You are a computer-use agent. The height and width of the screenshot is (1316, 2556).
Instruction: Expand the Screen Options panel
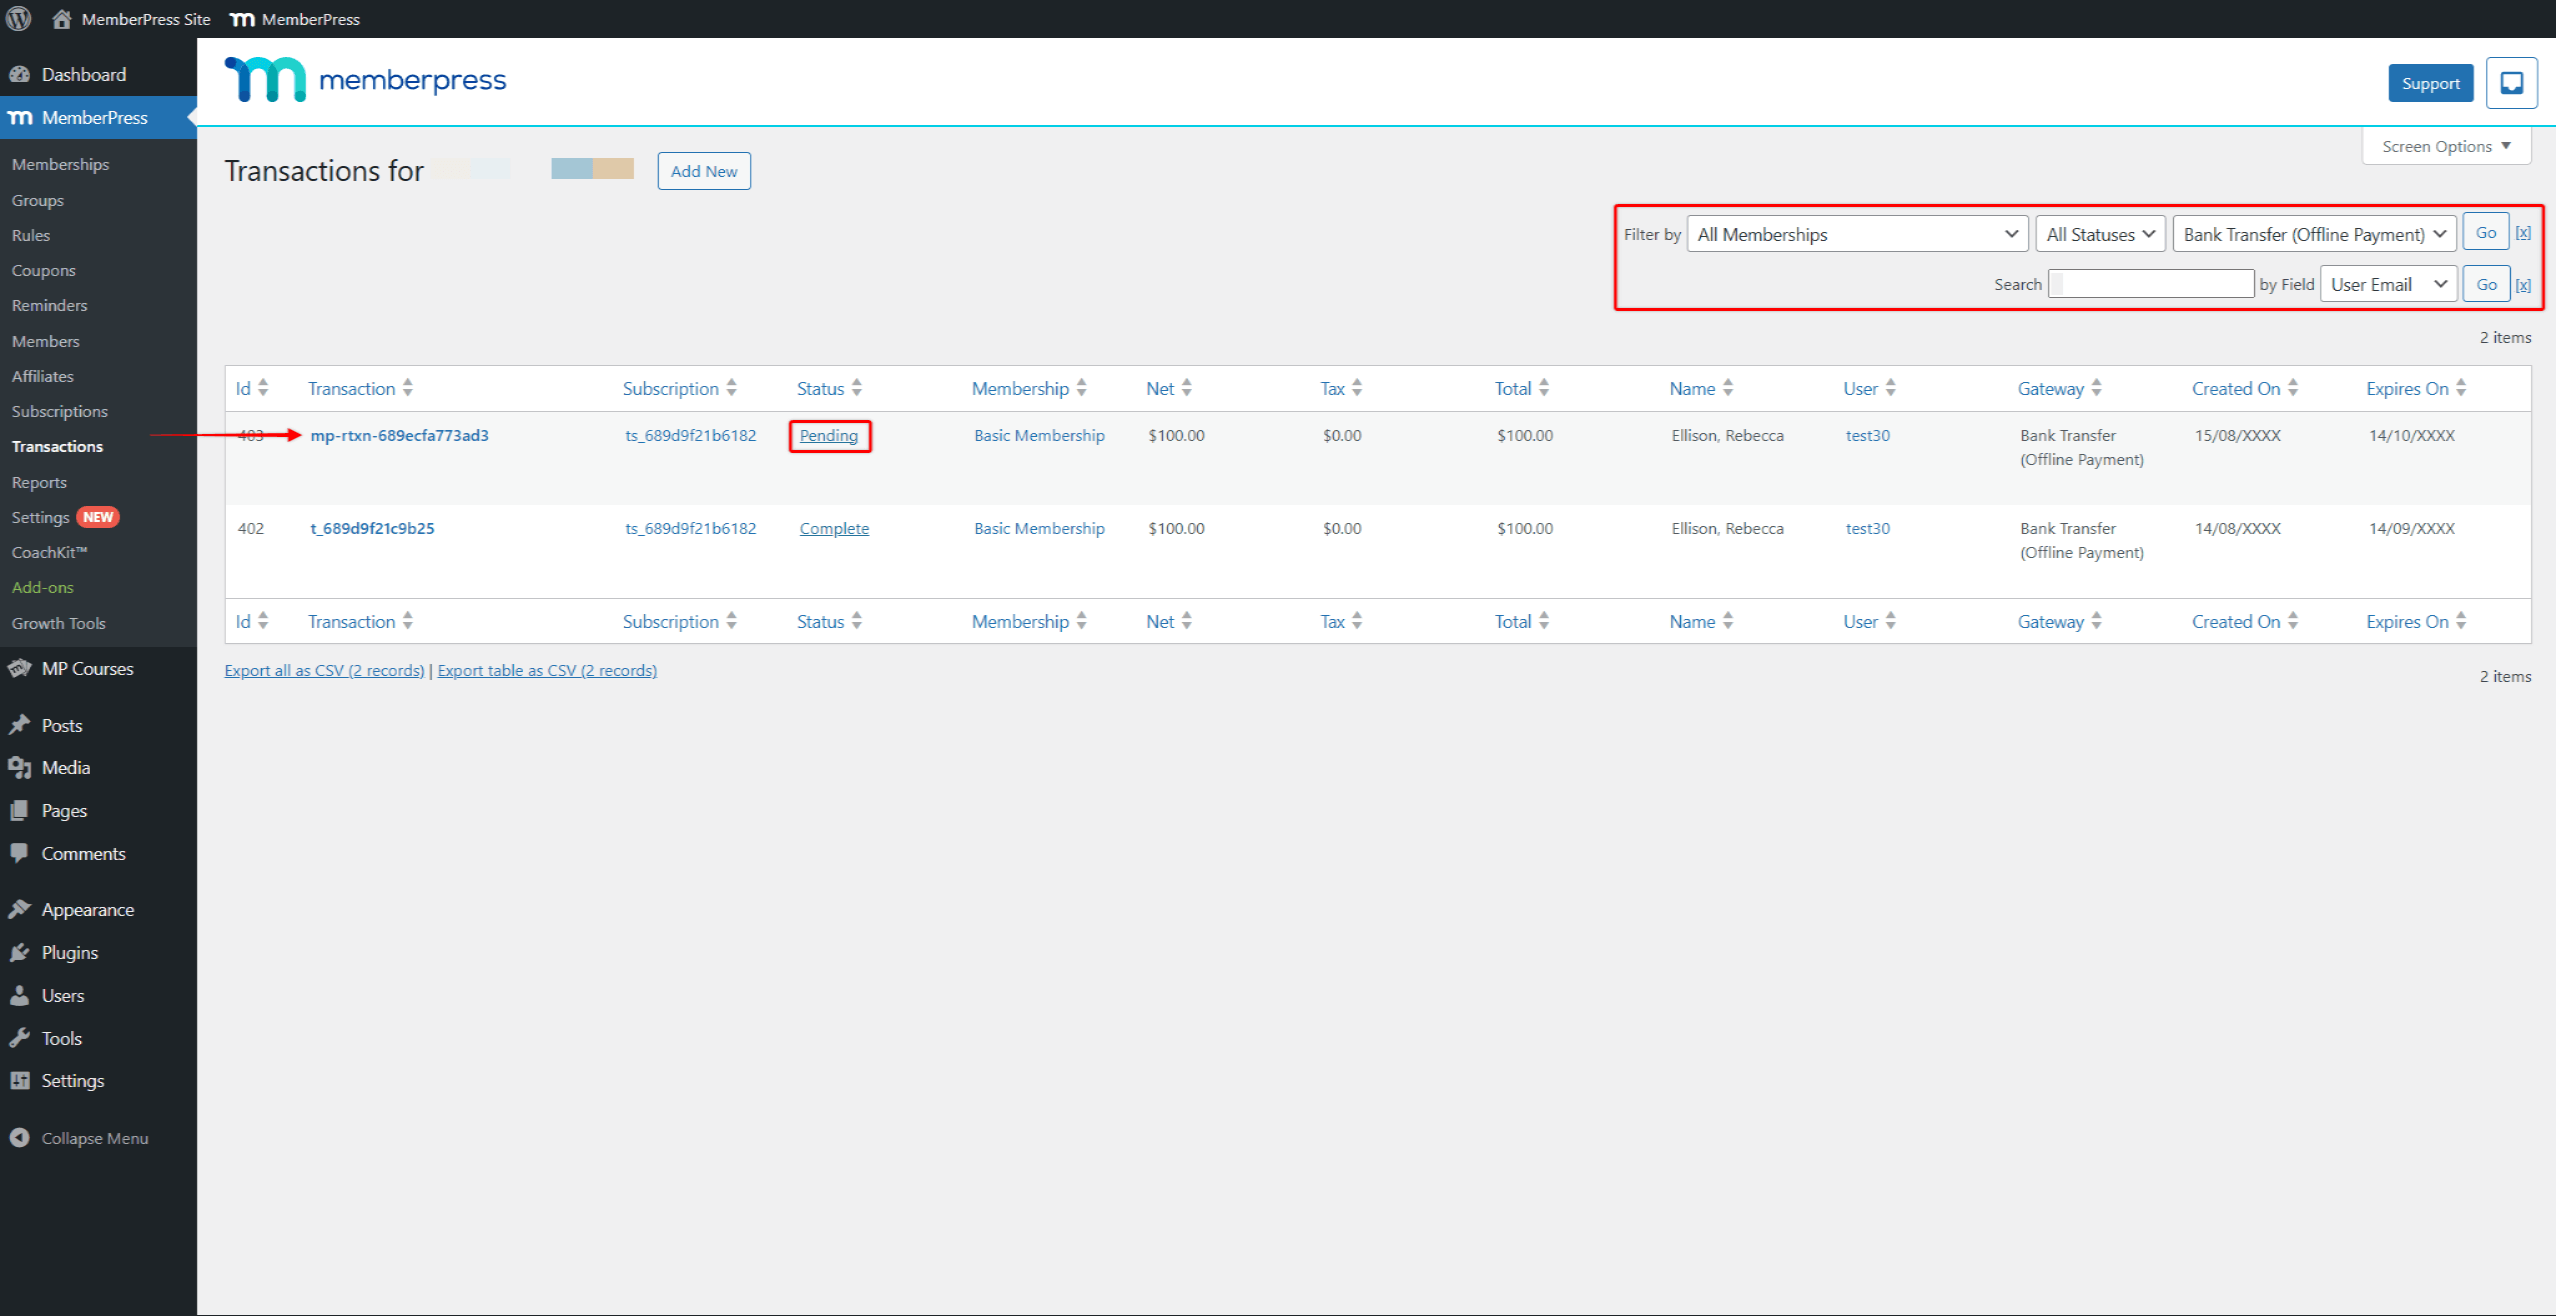(x=2446, y=147)
